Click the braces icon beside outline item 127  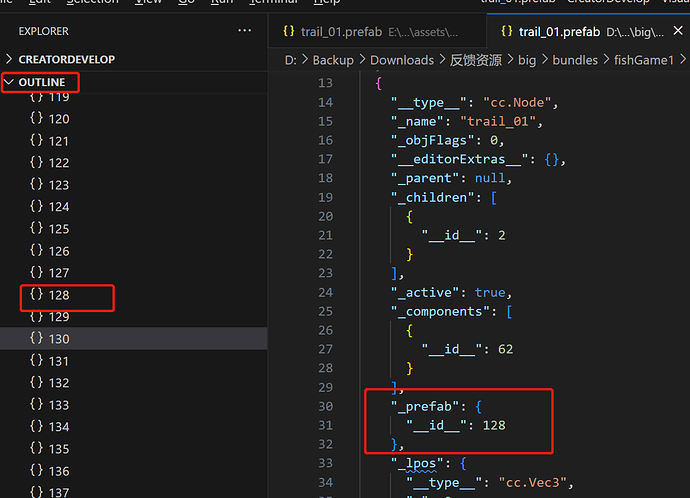click(x=37, y=273)
